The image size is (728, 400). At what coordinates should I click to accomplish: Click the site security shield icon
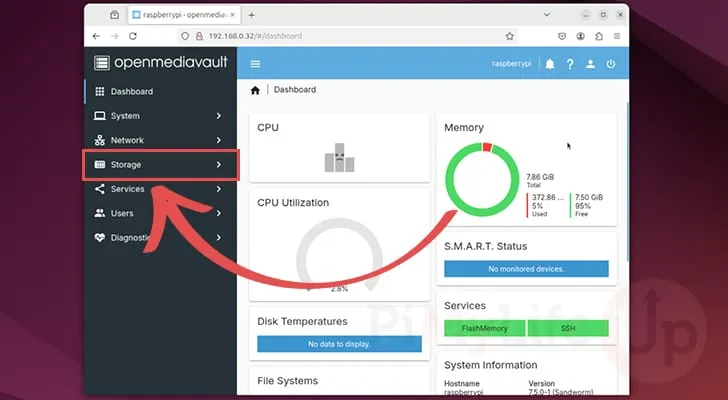(185, 36)
